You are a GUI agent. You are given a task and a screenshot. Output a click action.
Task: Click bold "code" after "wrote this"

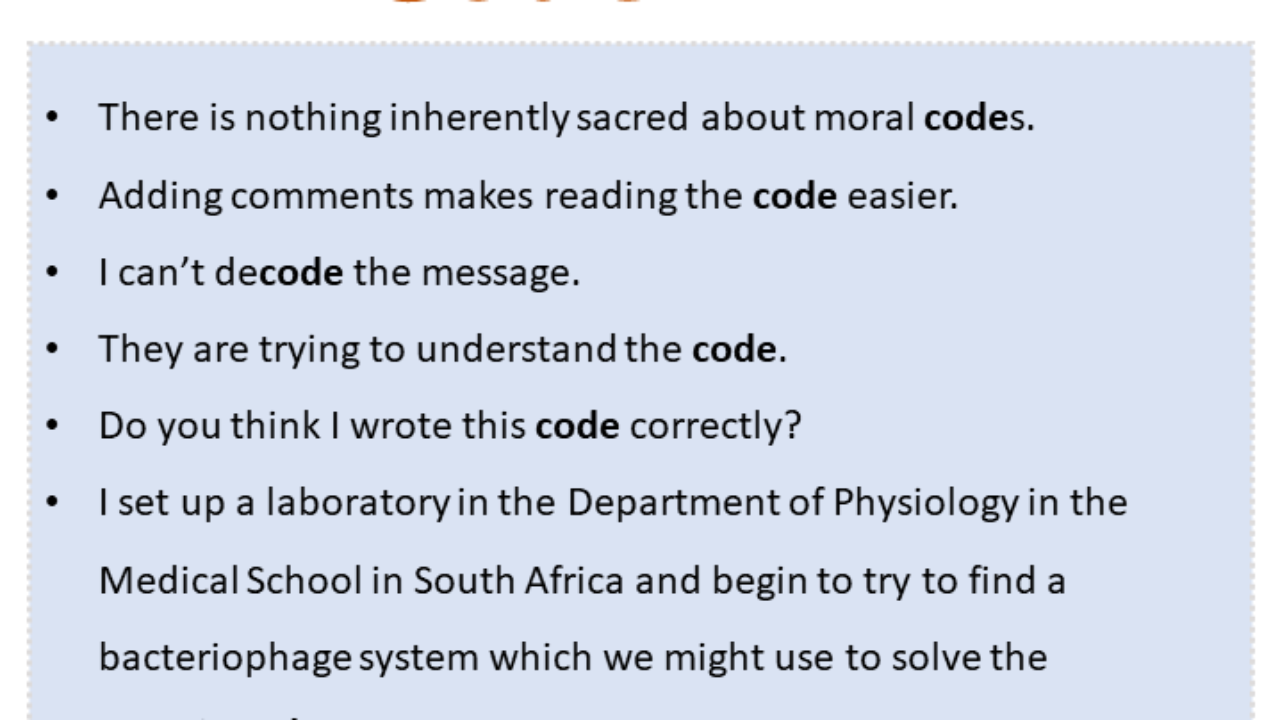(578, 426)
